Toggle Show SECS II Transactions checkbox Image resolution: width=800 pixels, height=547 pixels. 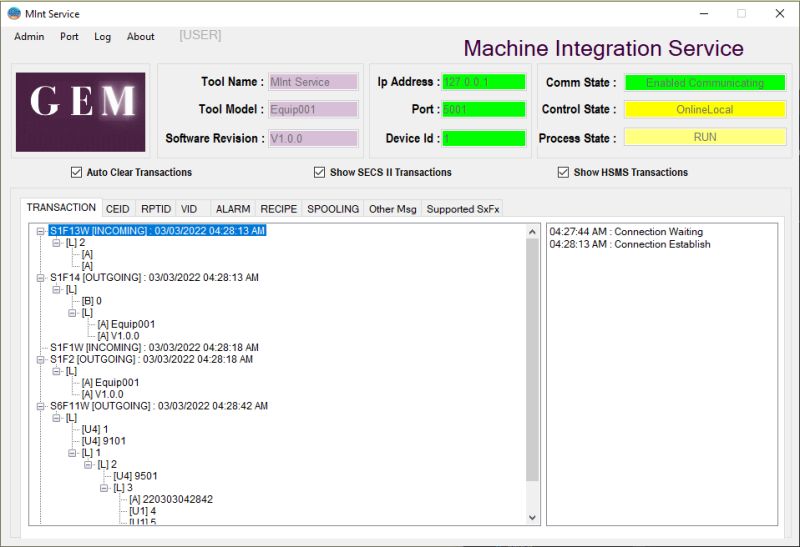319,172
